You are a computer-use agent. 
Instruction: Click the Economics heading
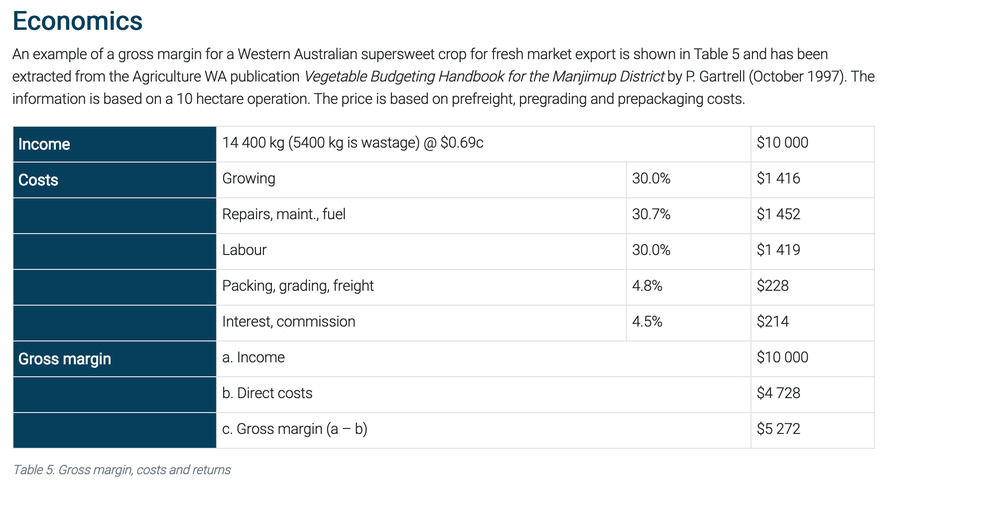(78, 21)
